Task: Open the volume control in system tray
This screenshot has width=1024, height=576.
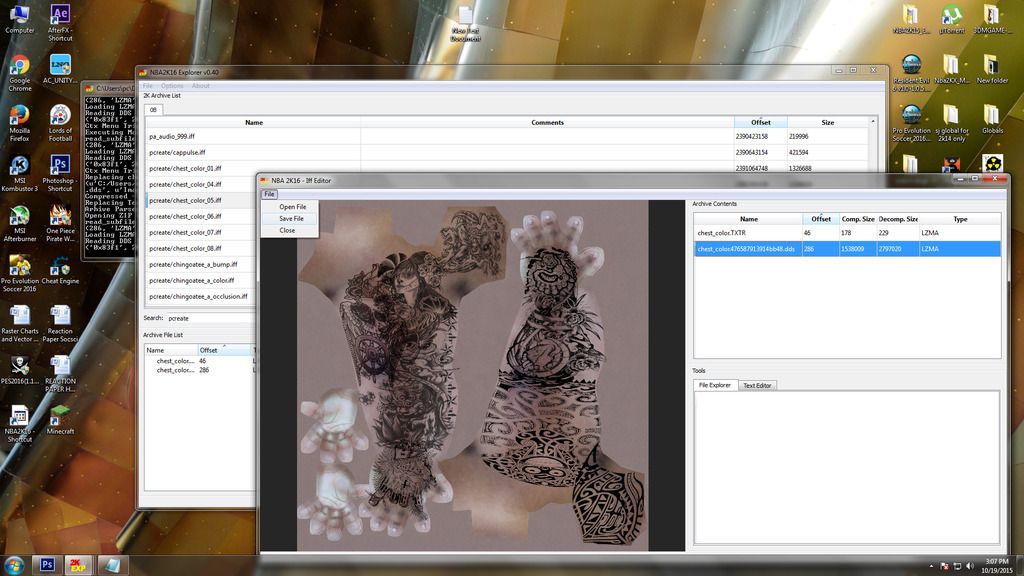Action: click(x=970, y=566)
